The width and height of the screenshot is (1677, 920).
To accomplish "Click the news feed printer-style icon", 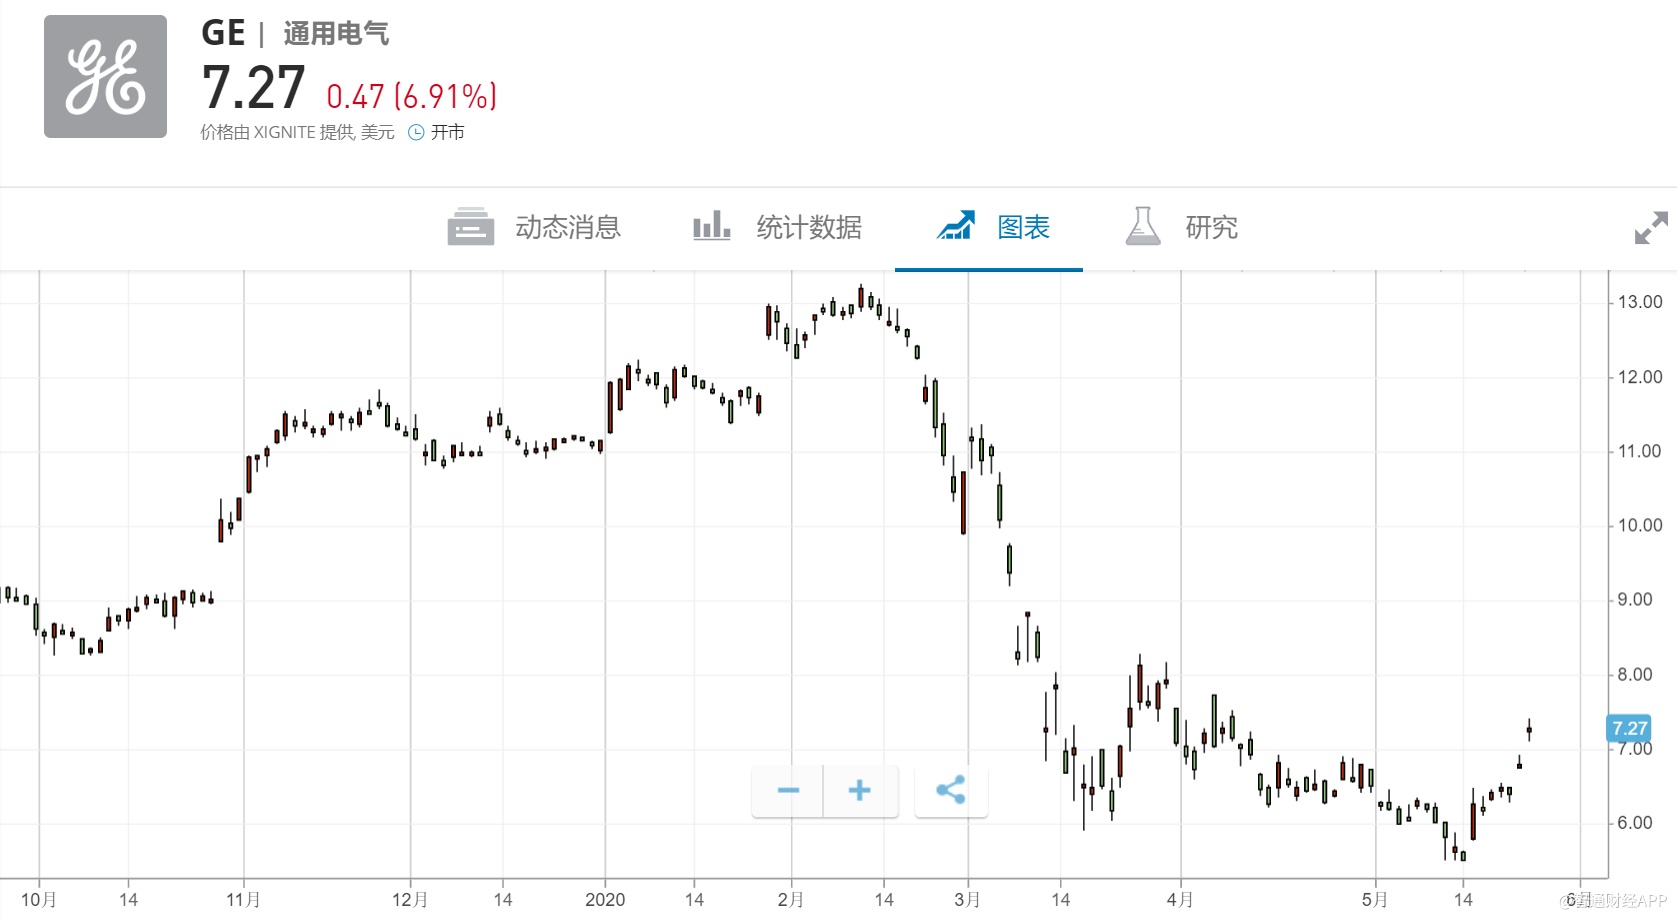I will pyautogui.click(x=470, y=227).
